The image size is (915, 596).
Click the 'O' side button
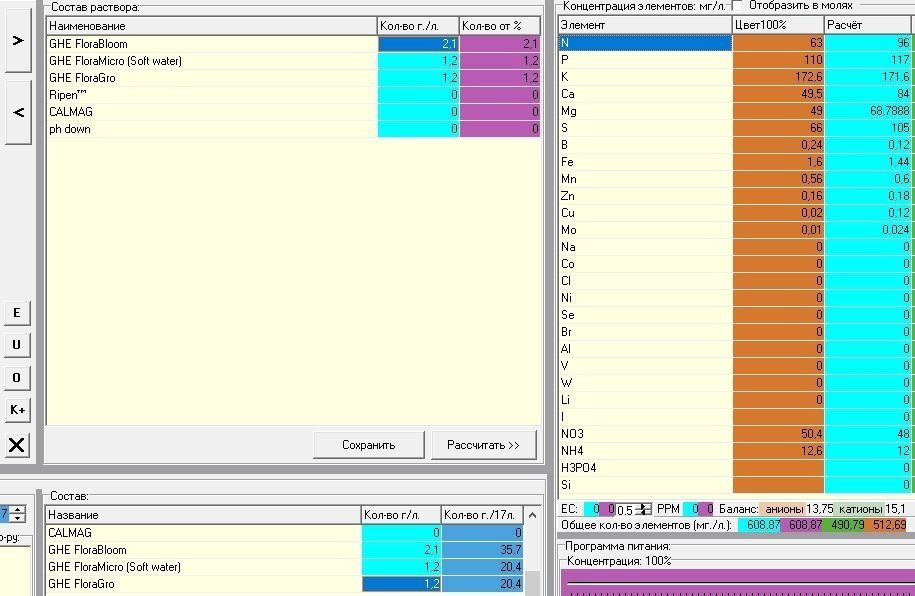pyautogui.click(x=17, y=378)
